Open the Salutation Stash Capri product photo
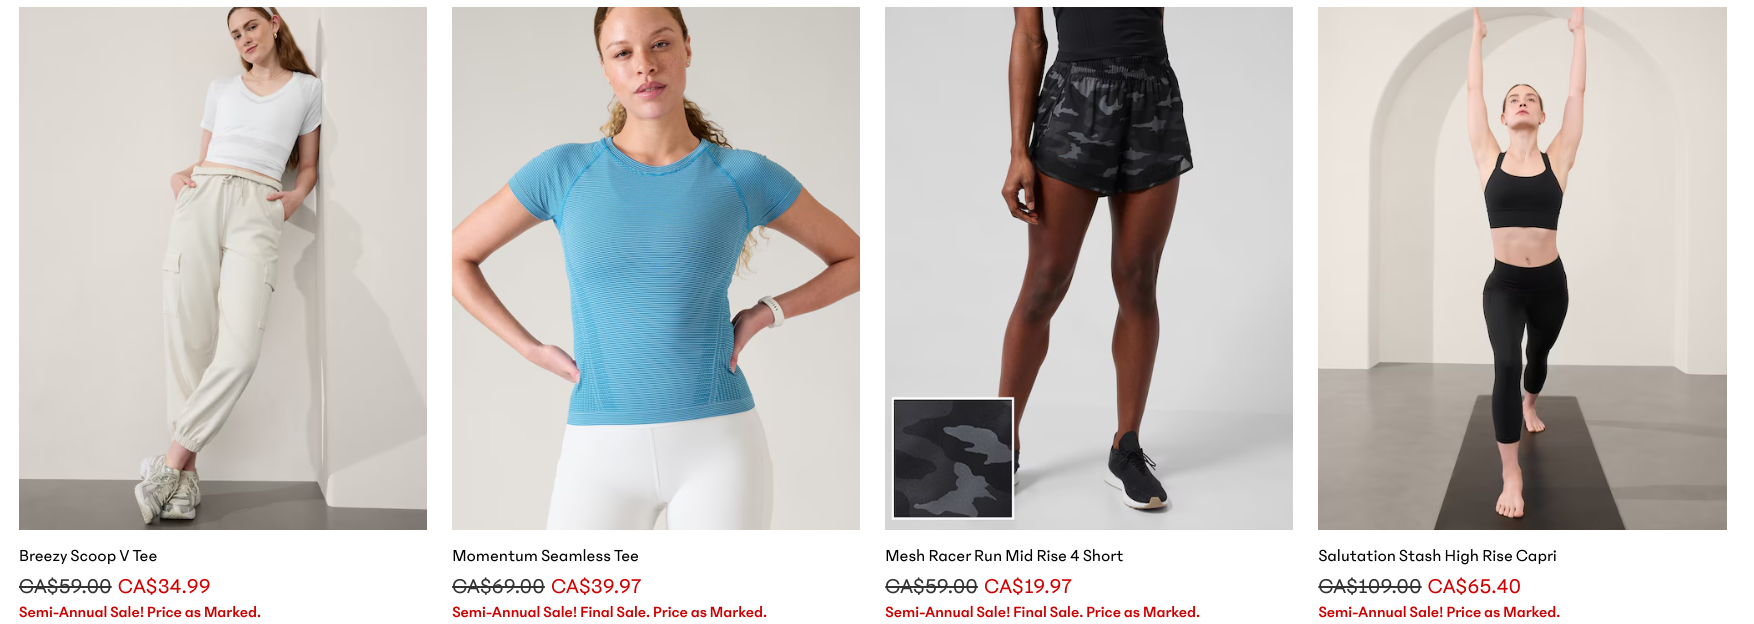 1522,268
